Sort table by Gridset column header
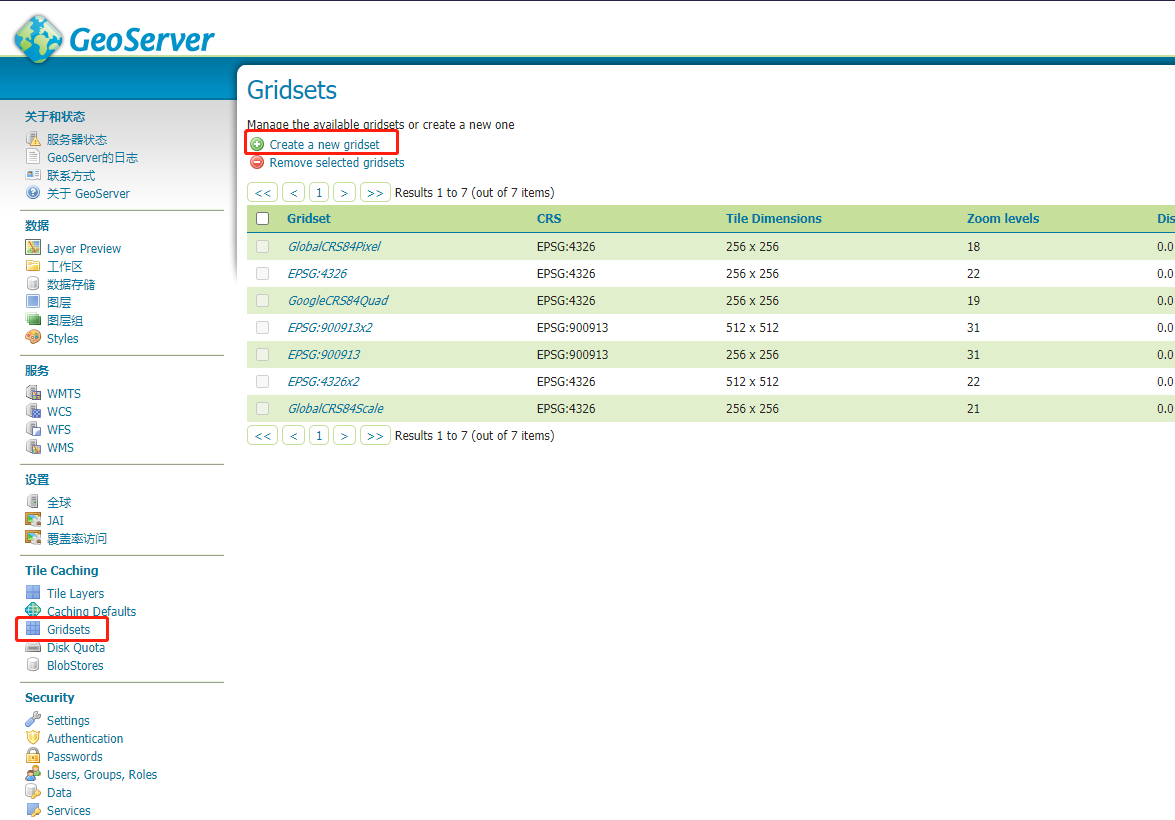The height and width of the screenshot is (820, 1175). [309, 218]
